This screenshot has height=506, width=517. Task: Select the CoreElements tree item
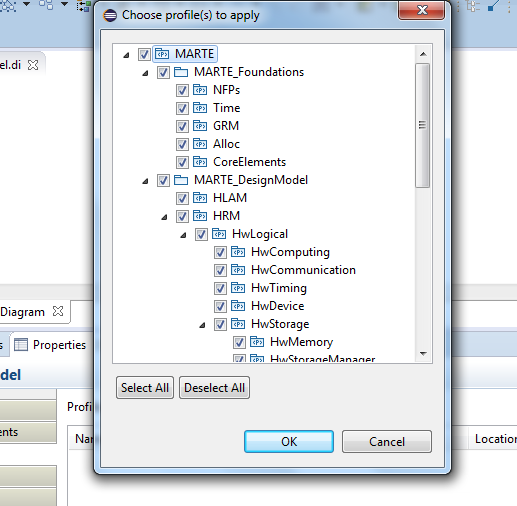tap(249, 162)
